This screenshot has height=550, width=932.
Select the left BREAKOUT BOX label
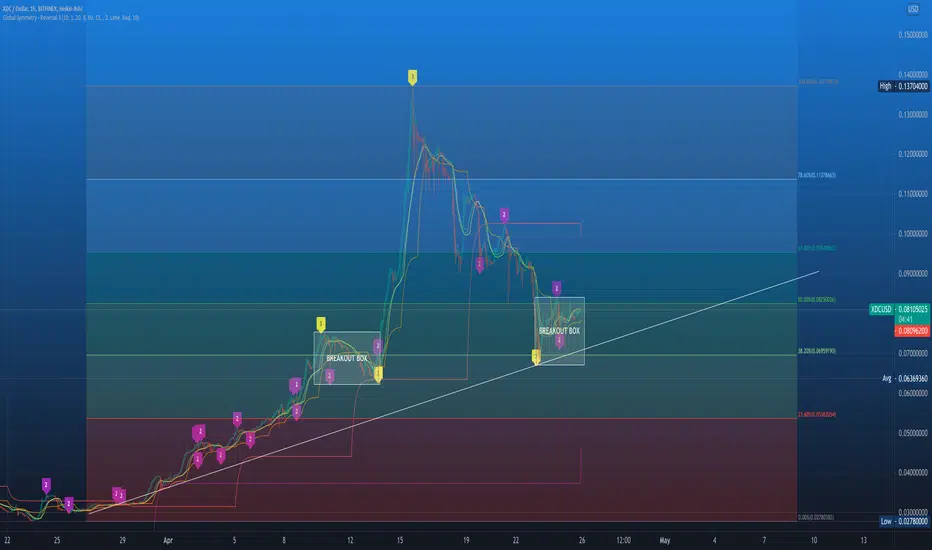point(347,359)
